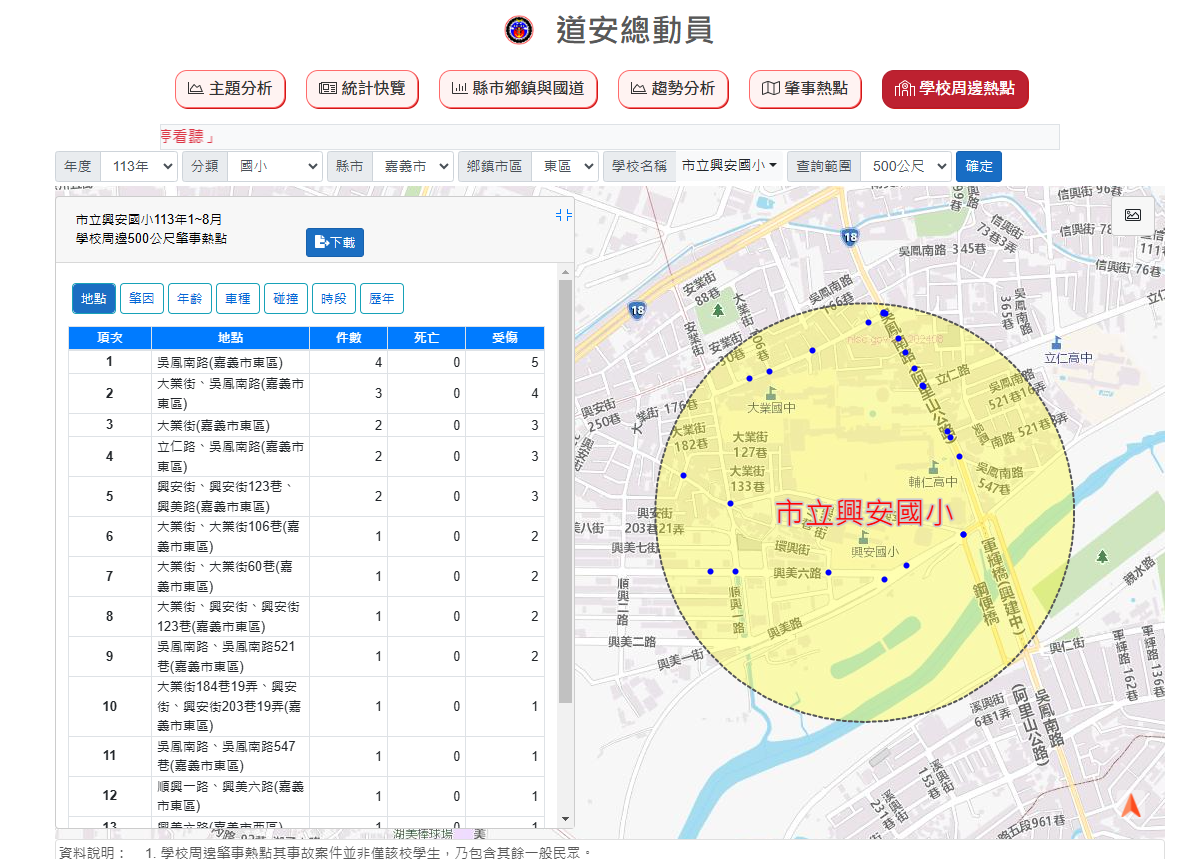Screen dimensions: 1185x859
Task: Click the 下載 download button
Action: point(335,242)
